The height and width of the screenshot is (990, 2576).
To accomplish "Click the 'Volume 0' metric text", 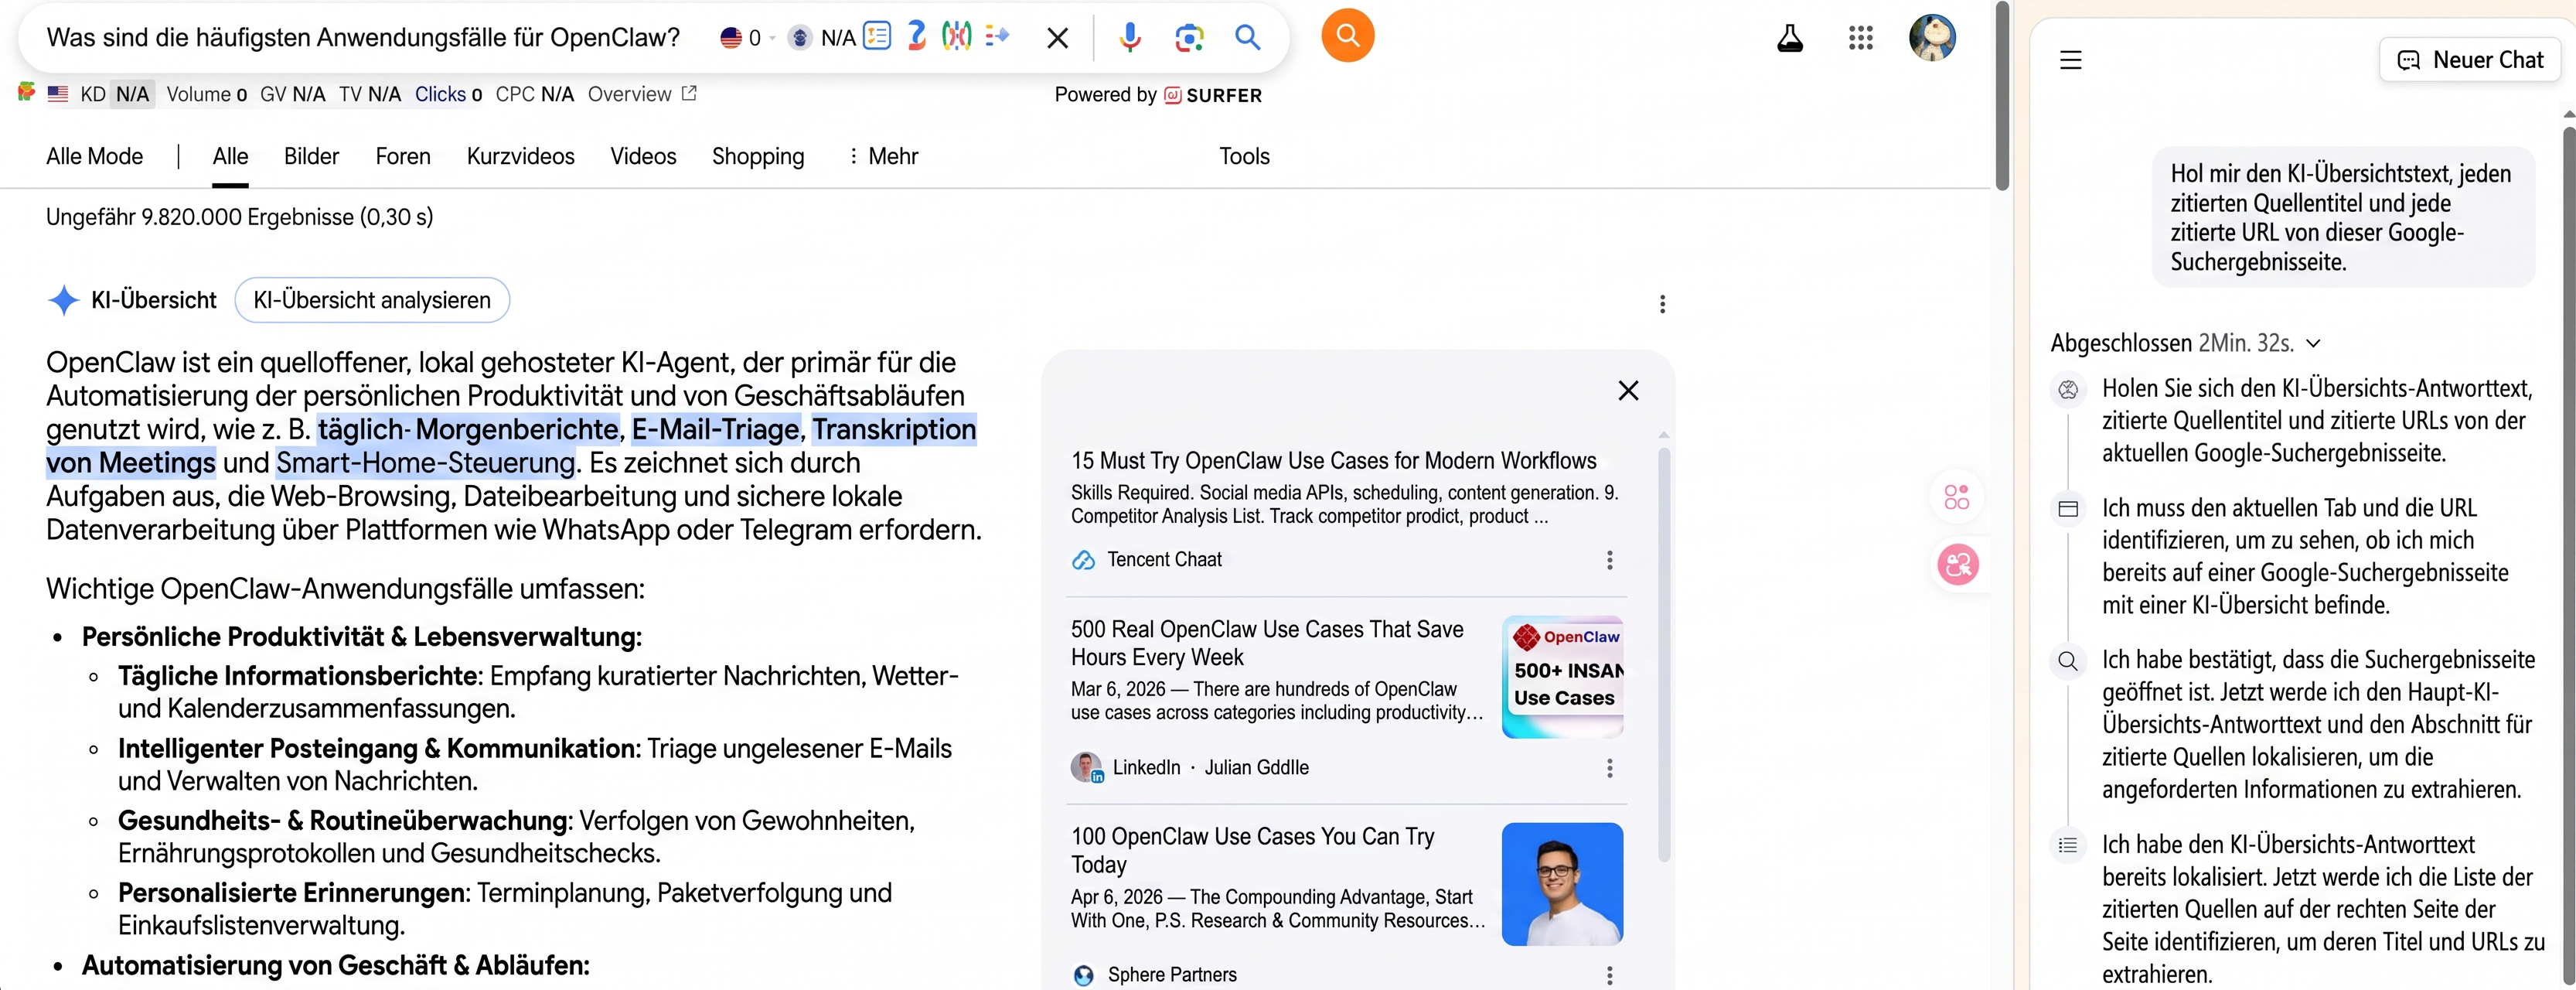I will pos(206,94).
